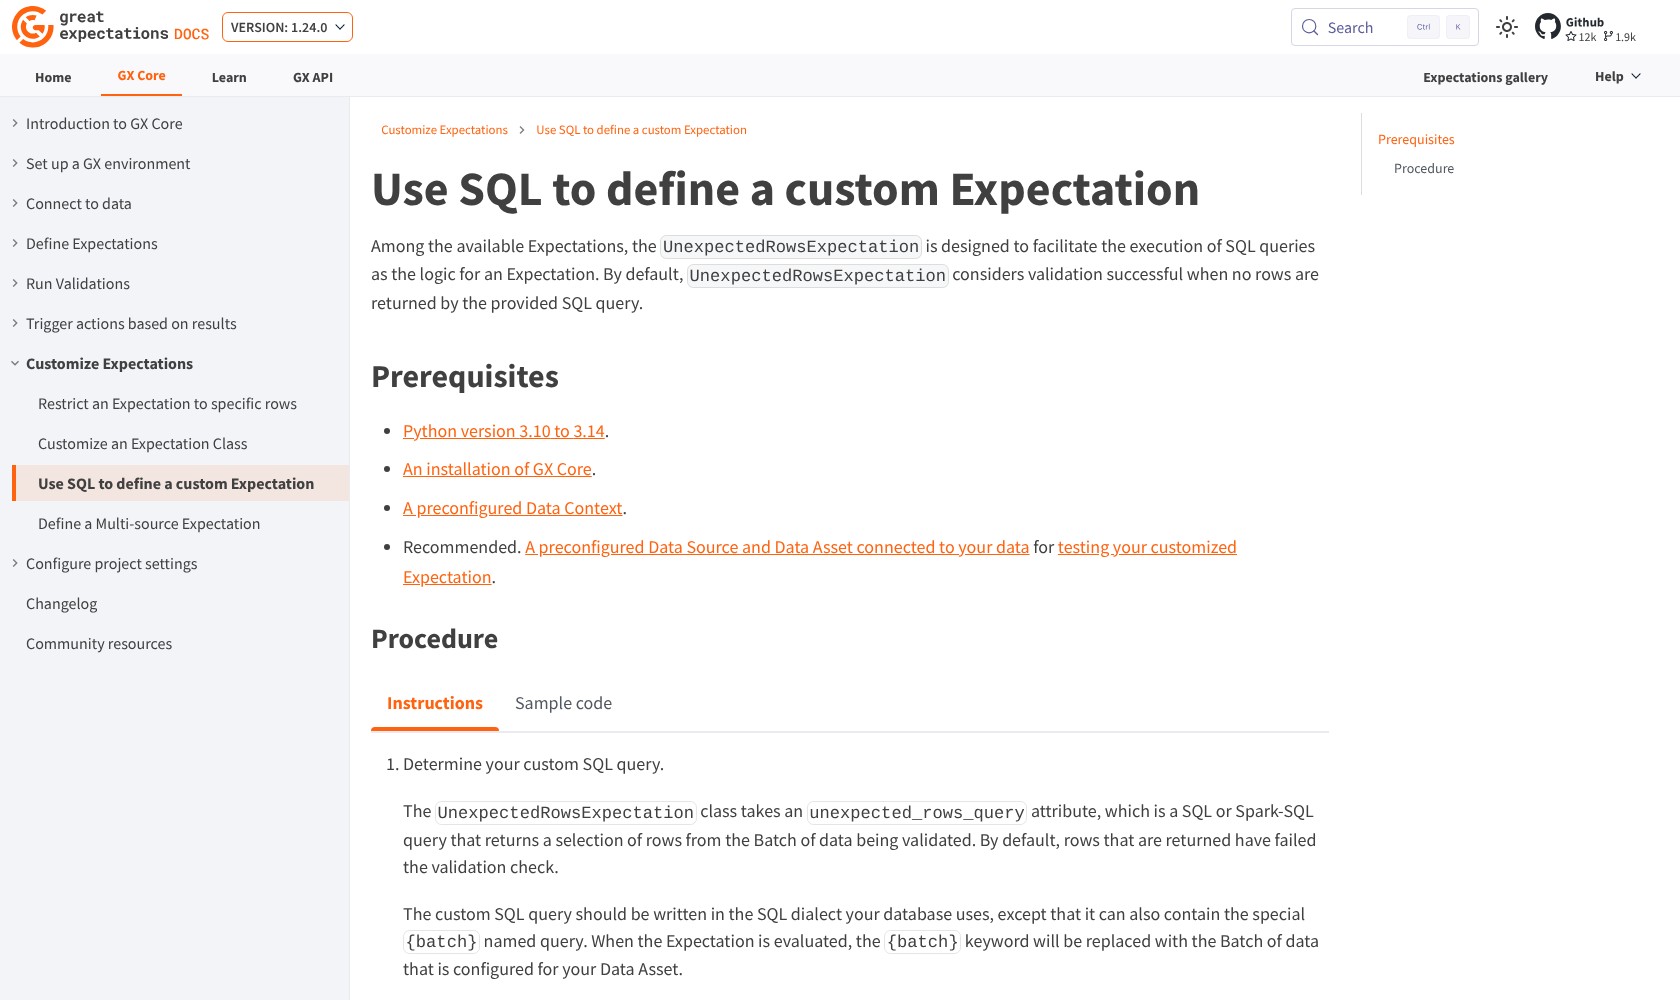Image resolution: width=1680 pixels, height=1000 pixels.
Task: Click the search magnifier icon
Action: [1310, 27]
